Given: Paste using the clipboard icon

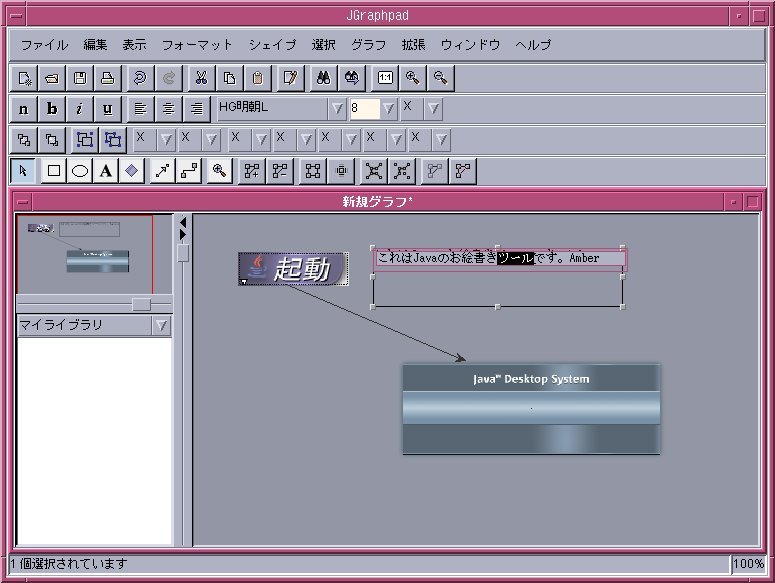Looking at the screenshot, I should 258,78.
